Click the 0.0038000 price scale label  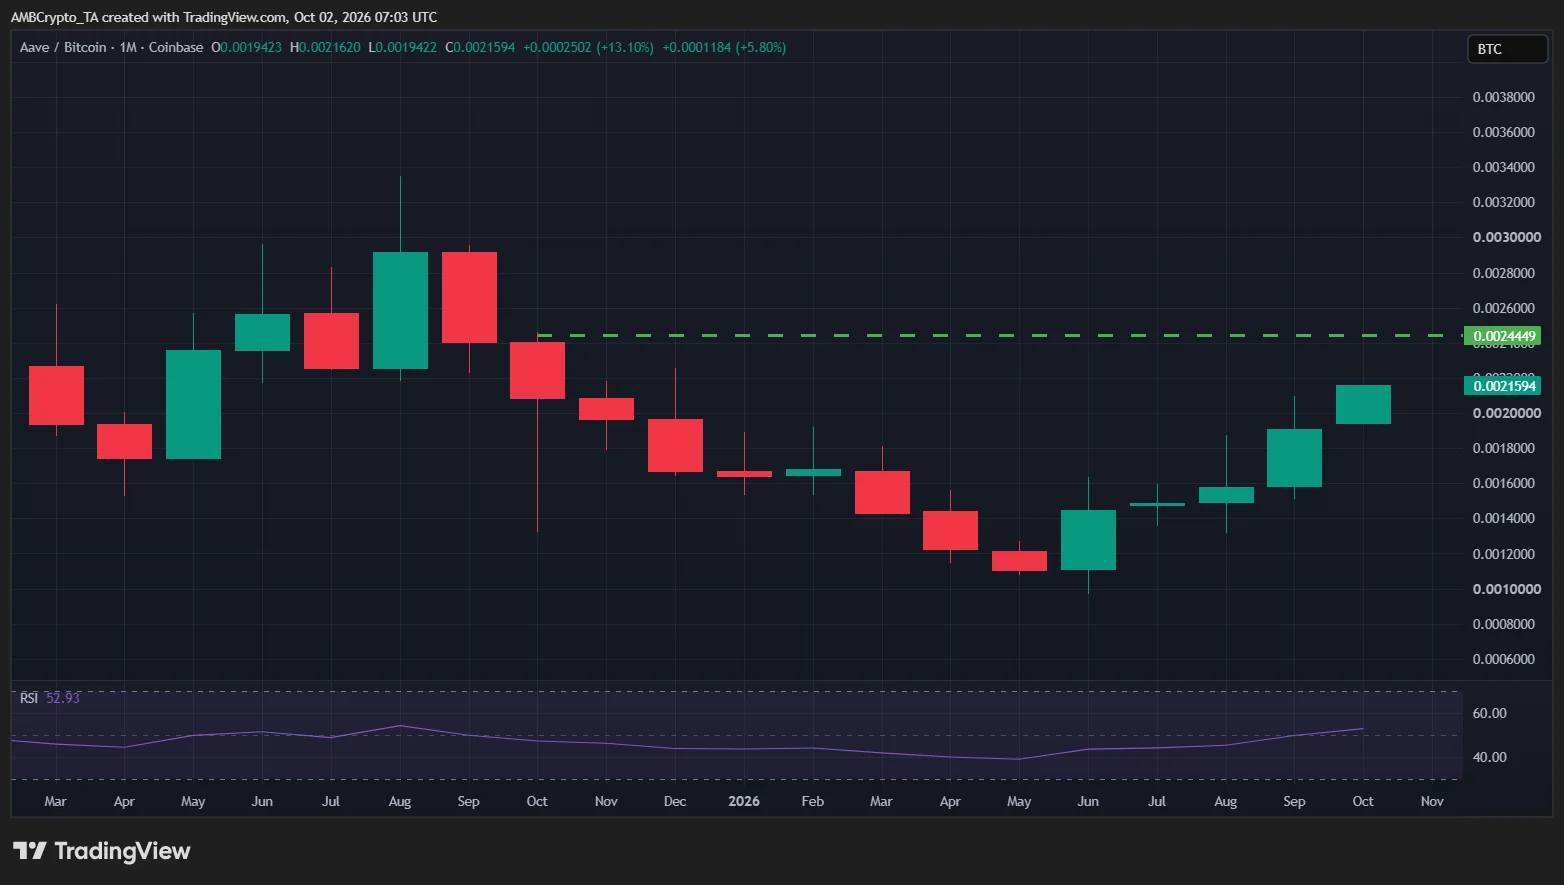1504,97
